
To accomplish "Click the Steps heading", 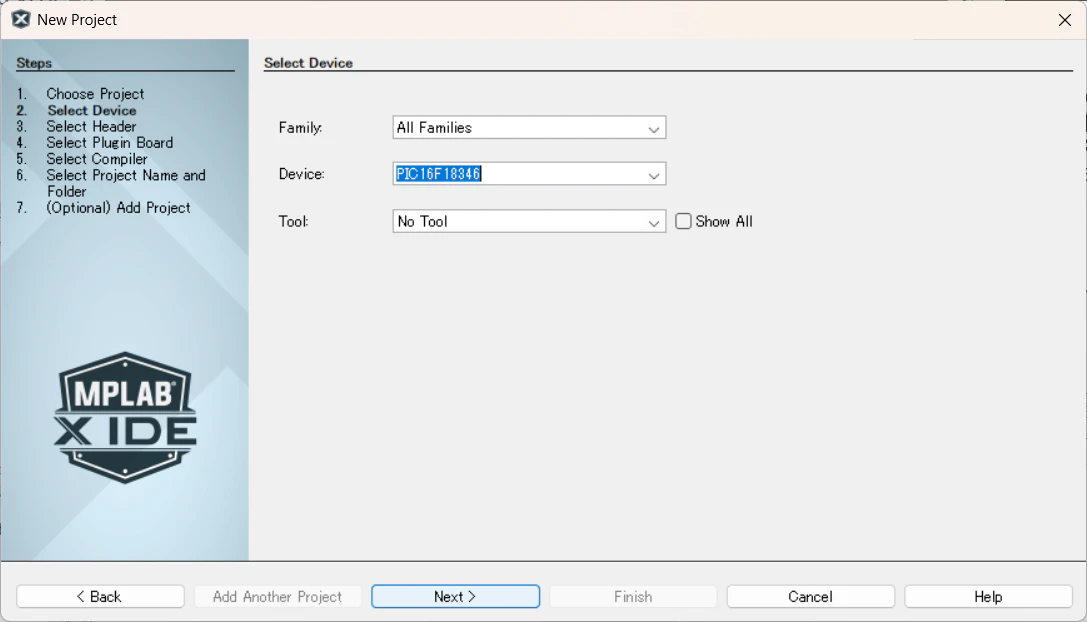I will (34, 63).
